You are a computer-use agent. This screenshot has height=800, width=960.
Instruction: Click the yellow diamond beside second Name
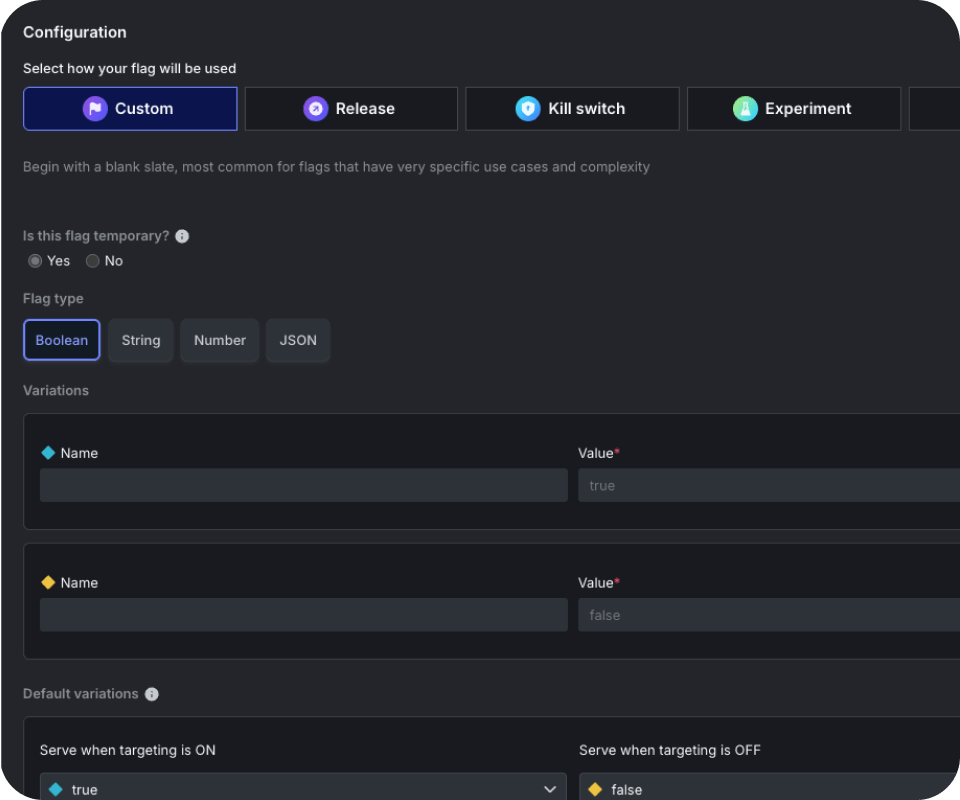[48, 583]
